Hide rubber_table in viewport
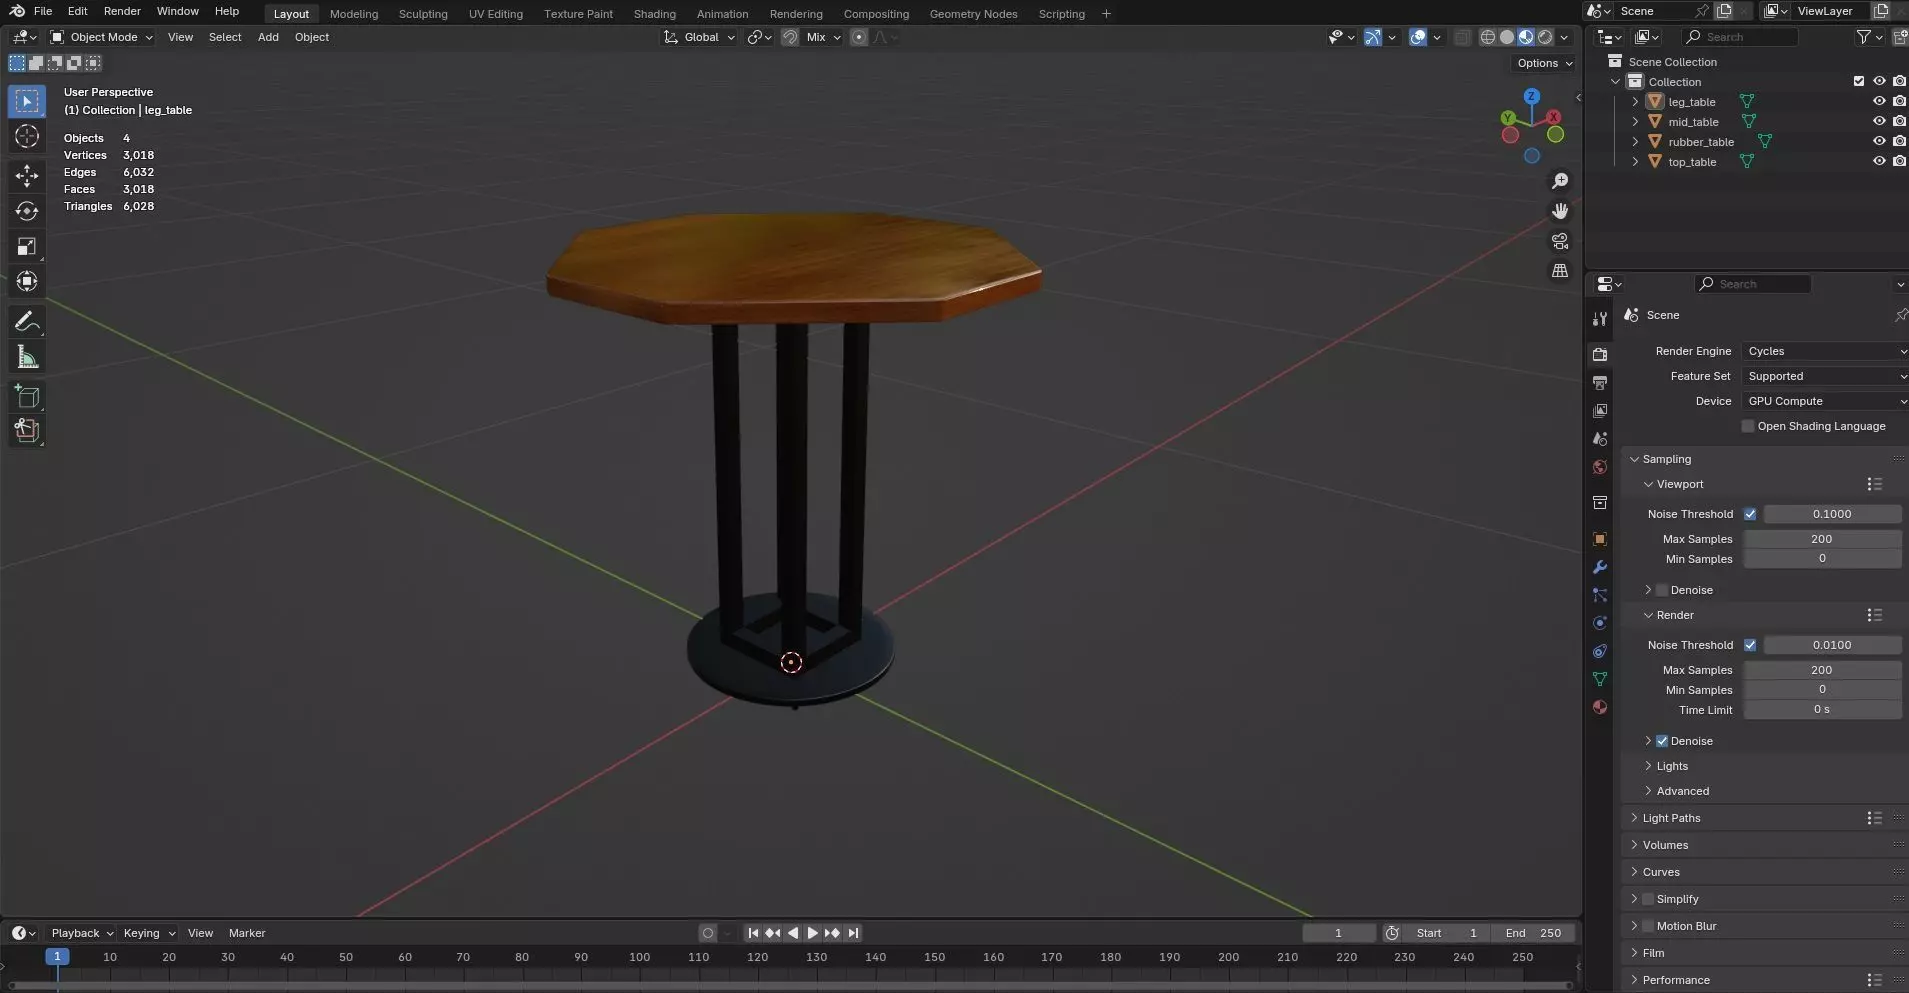 pyautogui.click(x=1879, y=141)
